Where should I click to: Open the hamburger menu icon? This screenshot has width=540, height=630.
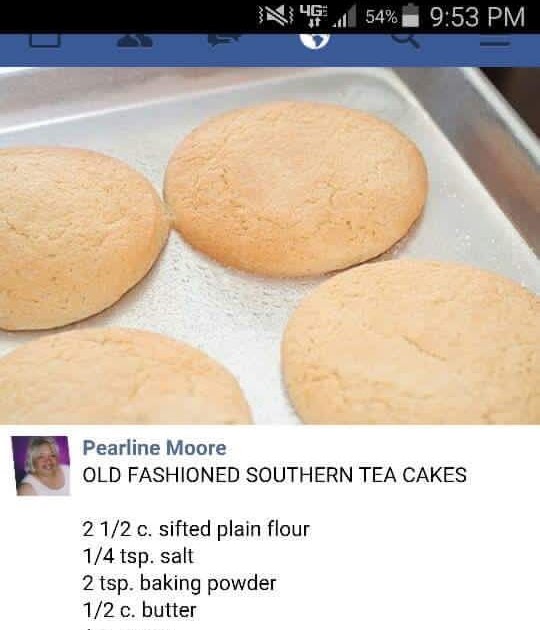(x=495, y=41)
